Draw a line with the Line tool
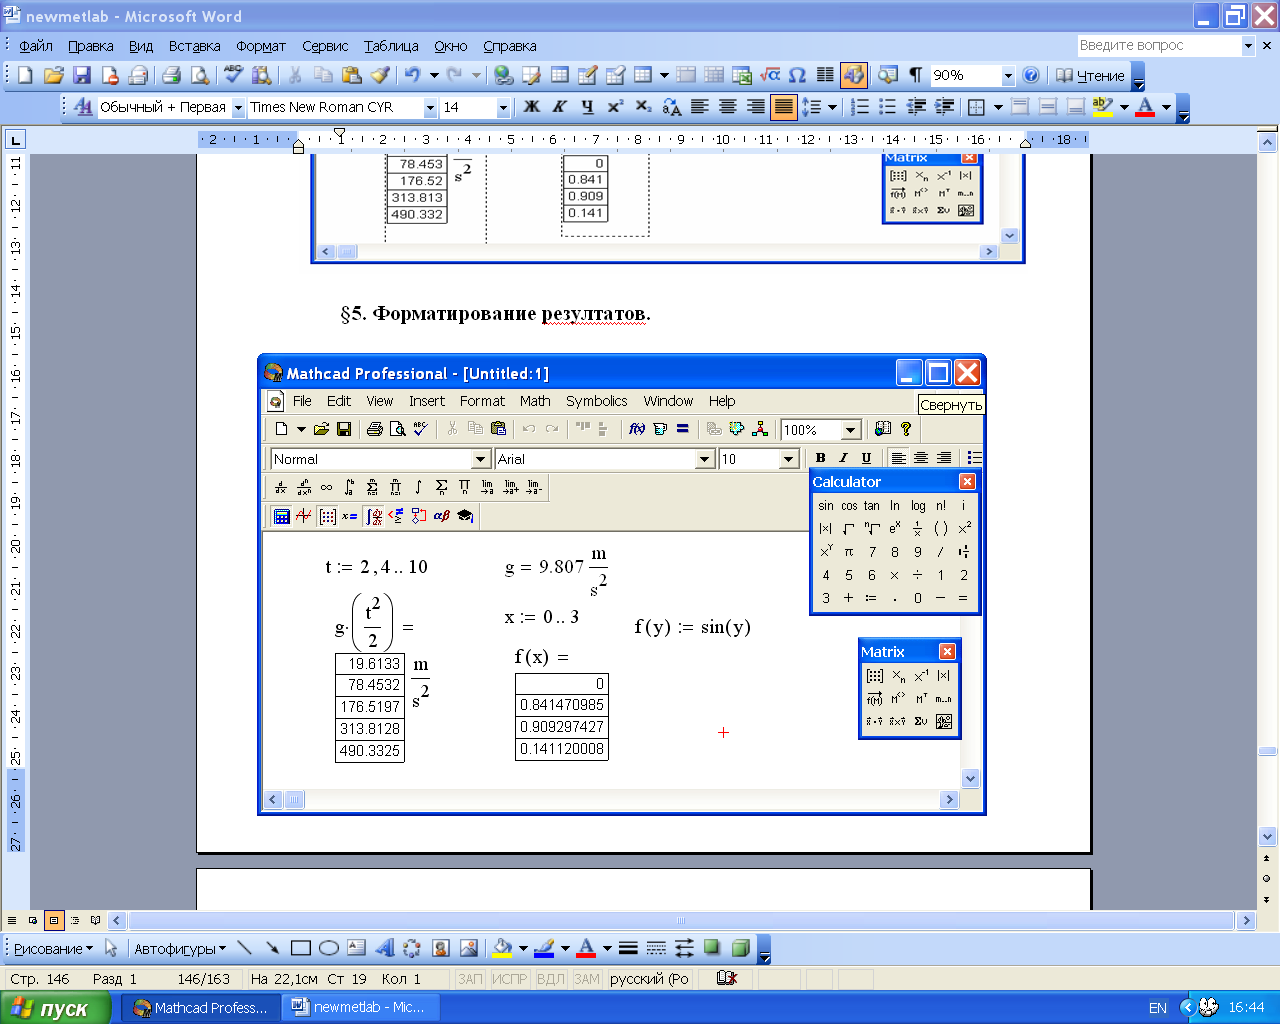This screenshot has height=1024, width=1280. (244, 948)
